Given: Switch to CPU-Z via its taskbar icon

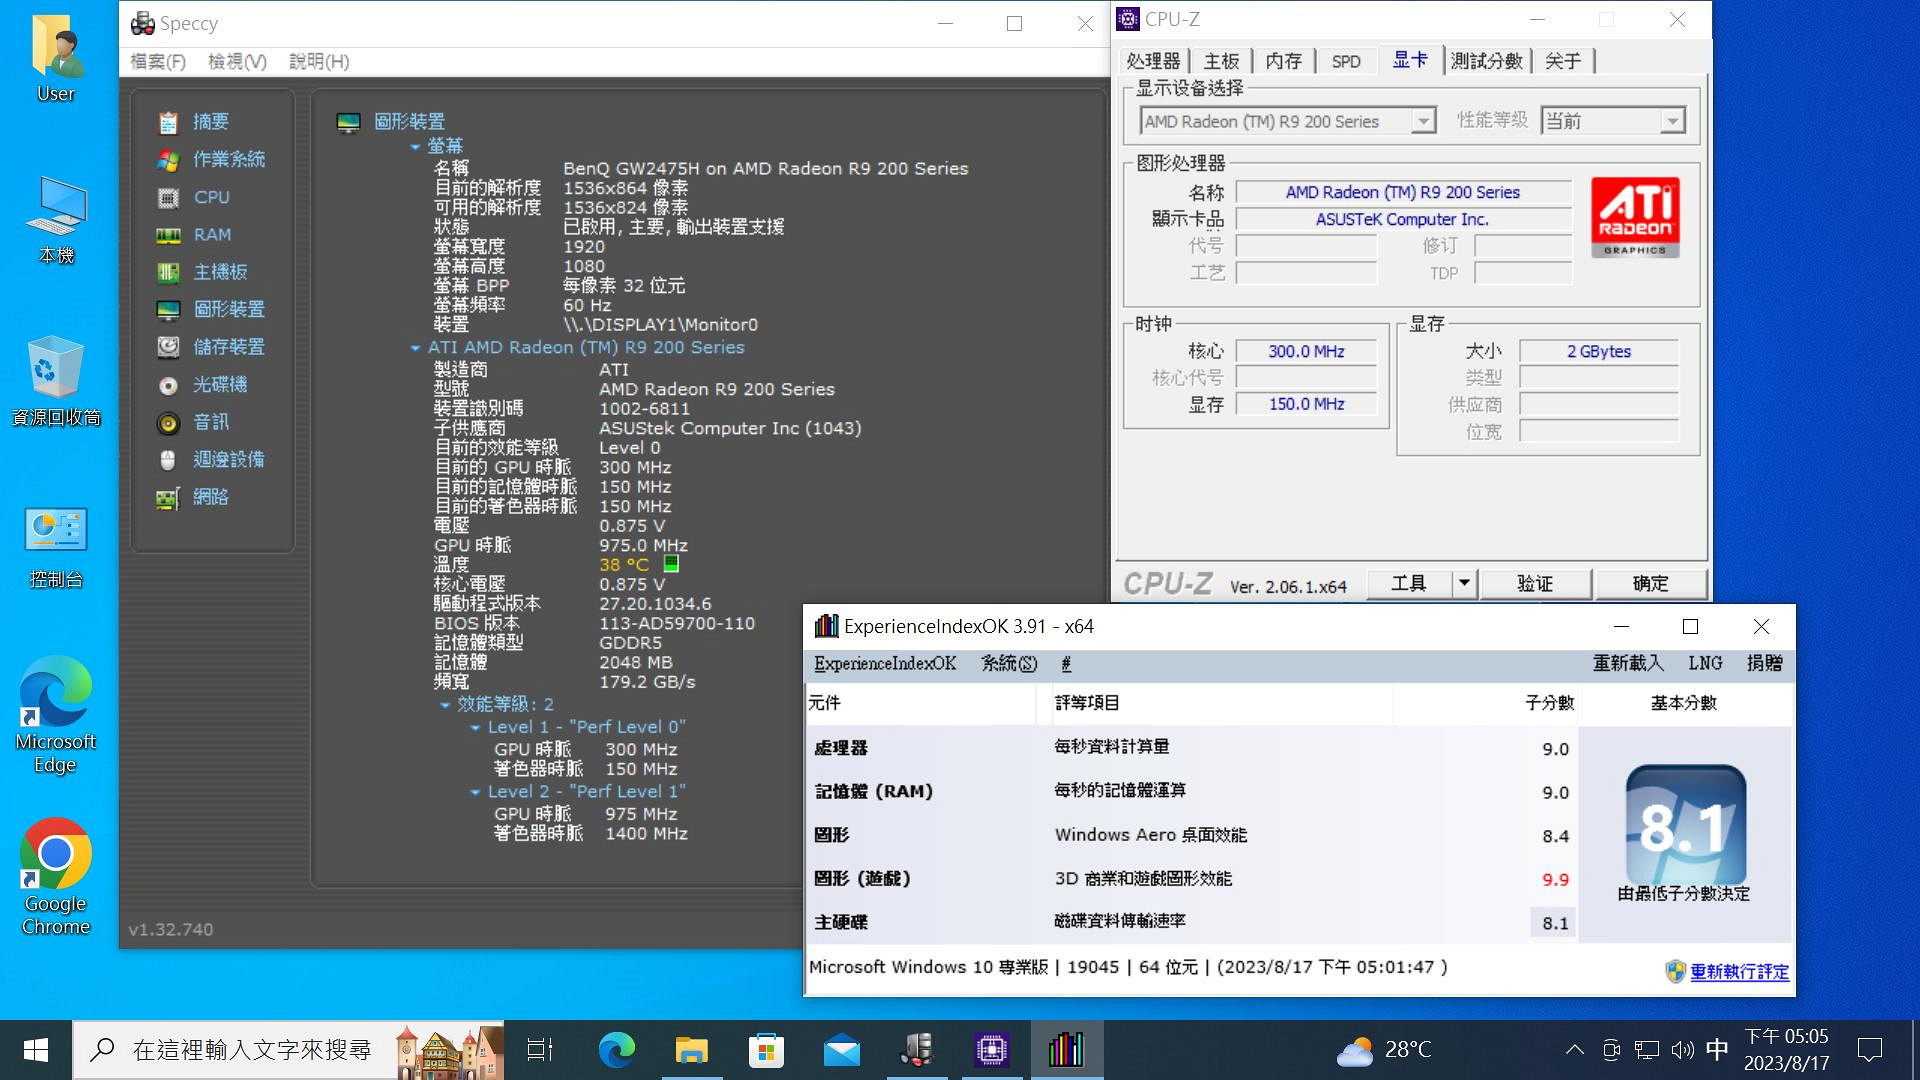Looking at the screenshot, I should coord(991,1050).
